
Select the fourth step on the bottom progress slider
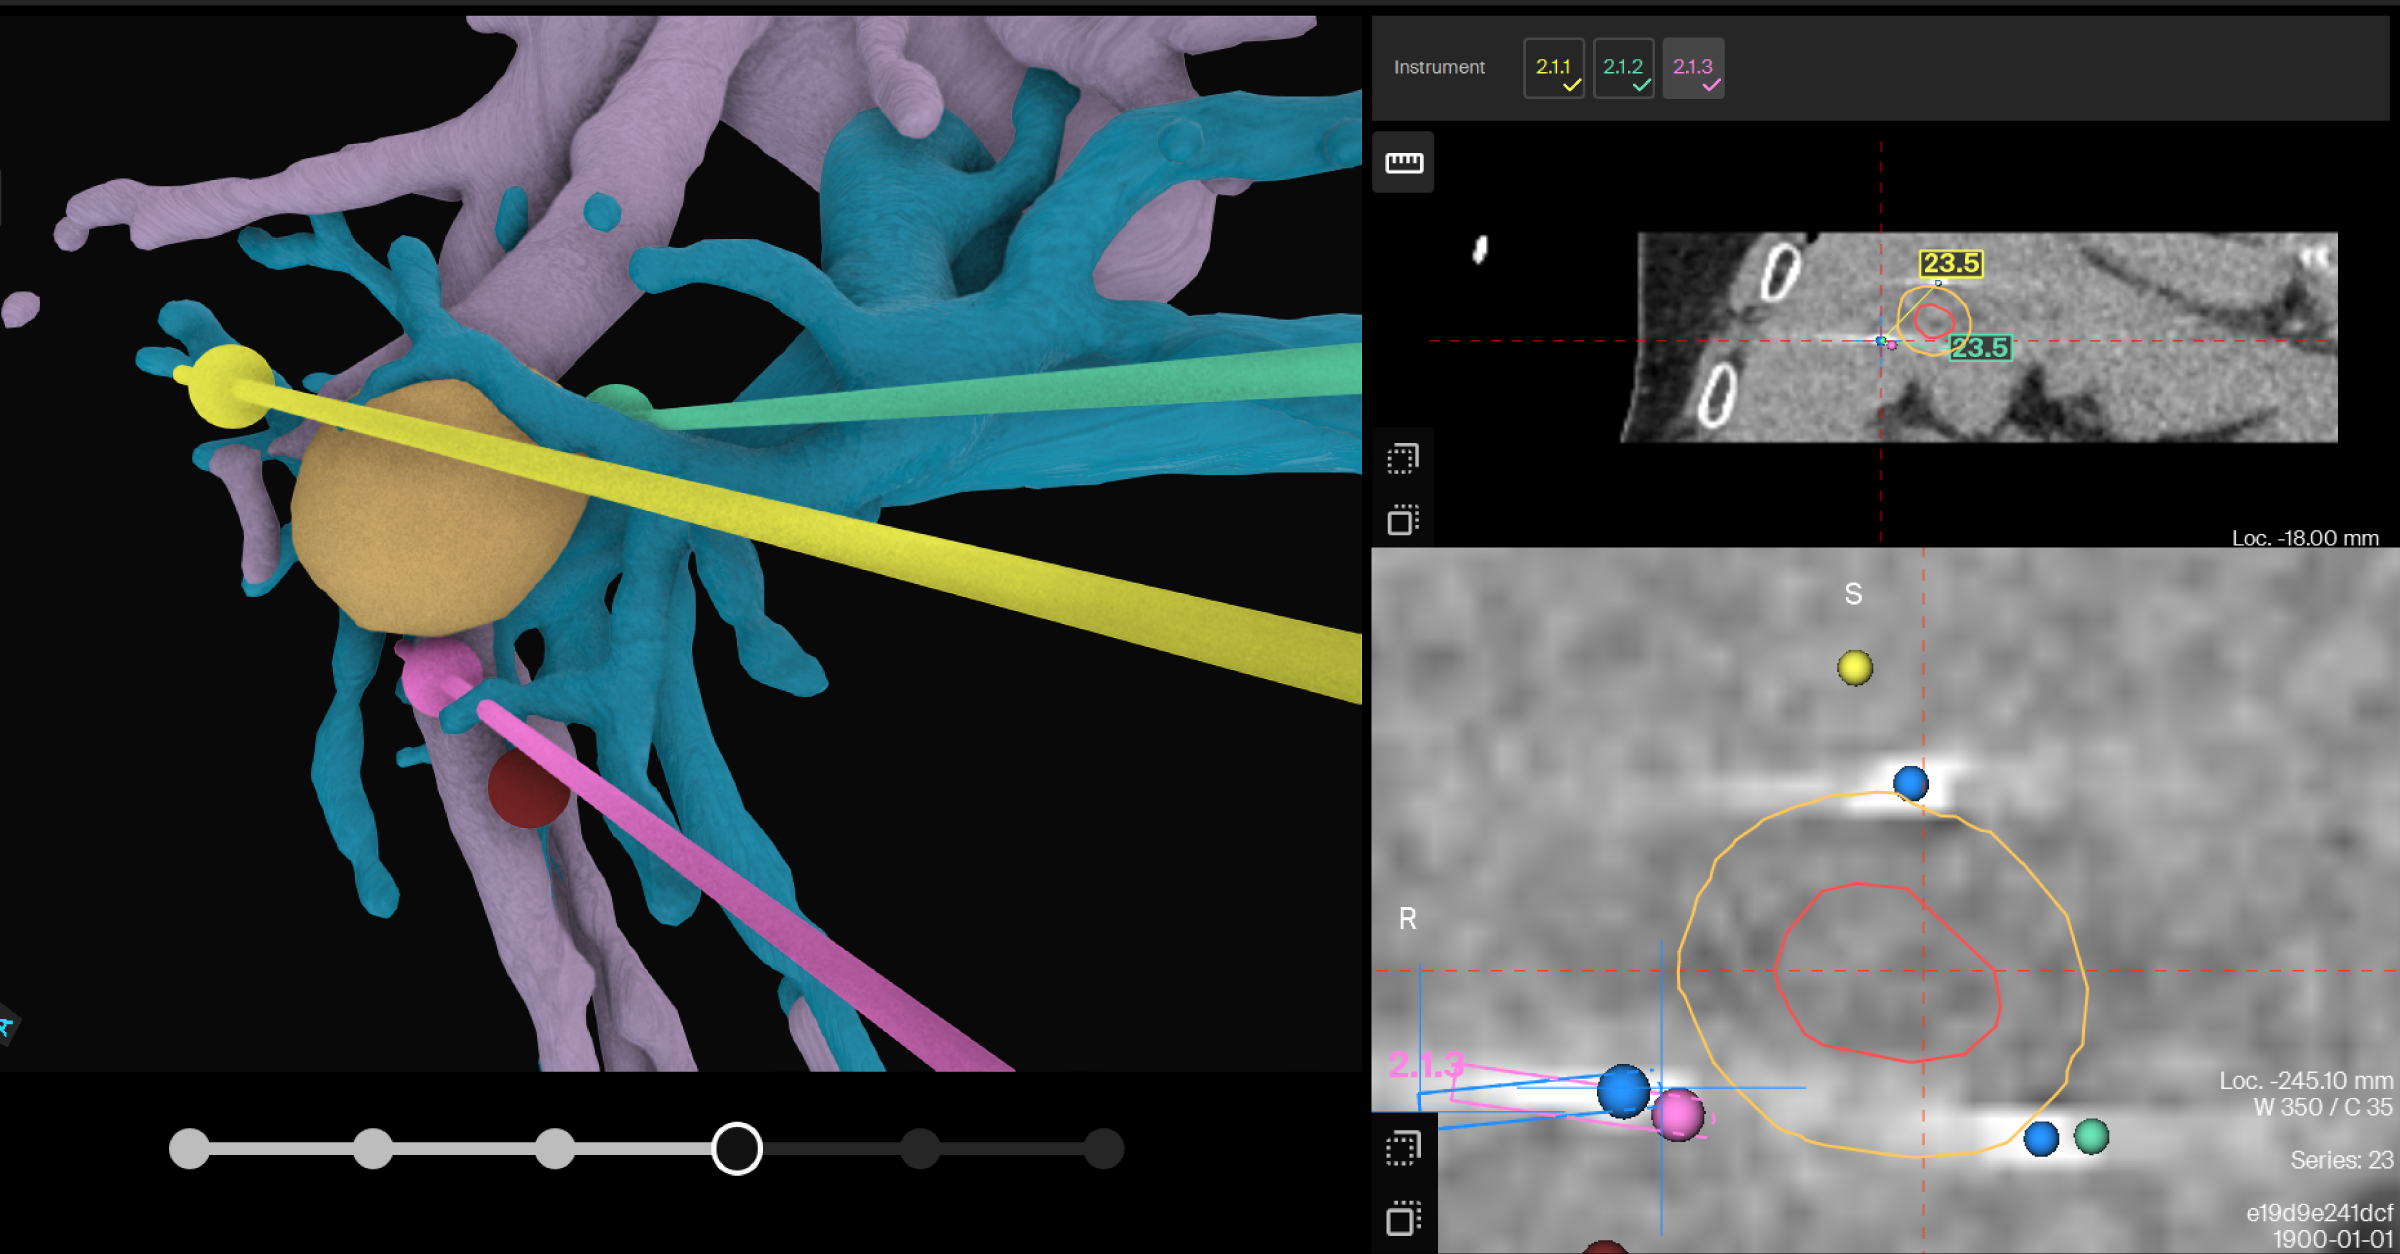point(736,1150)
